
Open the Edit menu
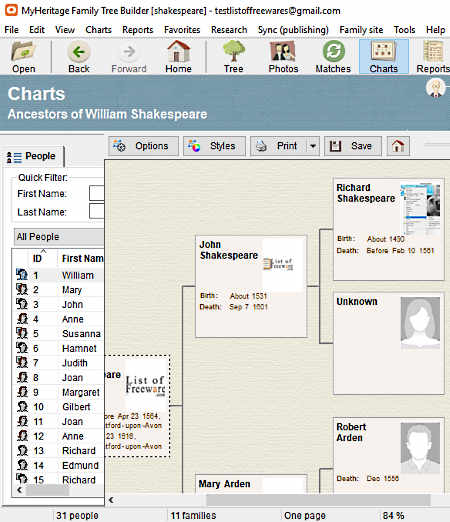[x=37, y=30]
